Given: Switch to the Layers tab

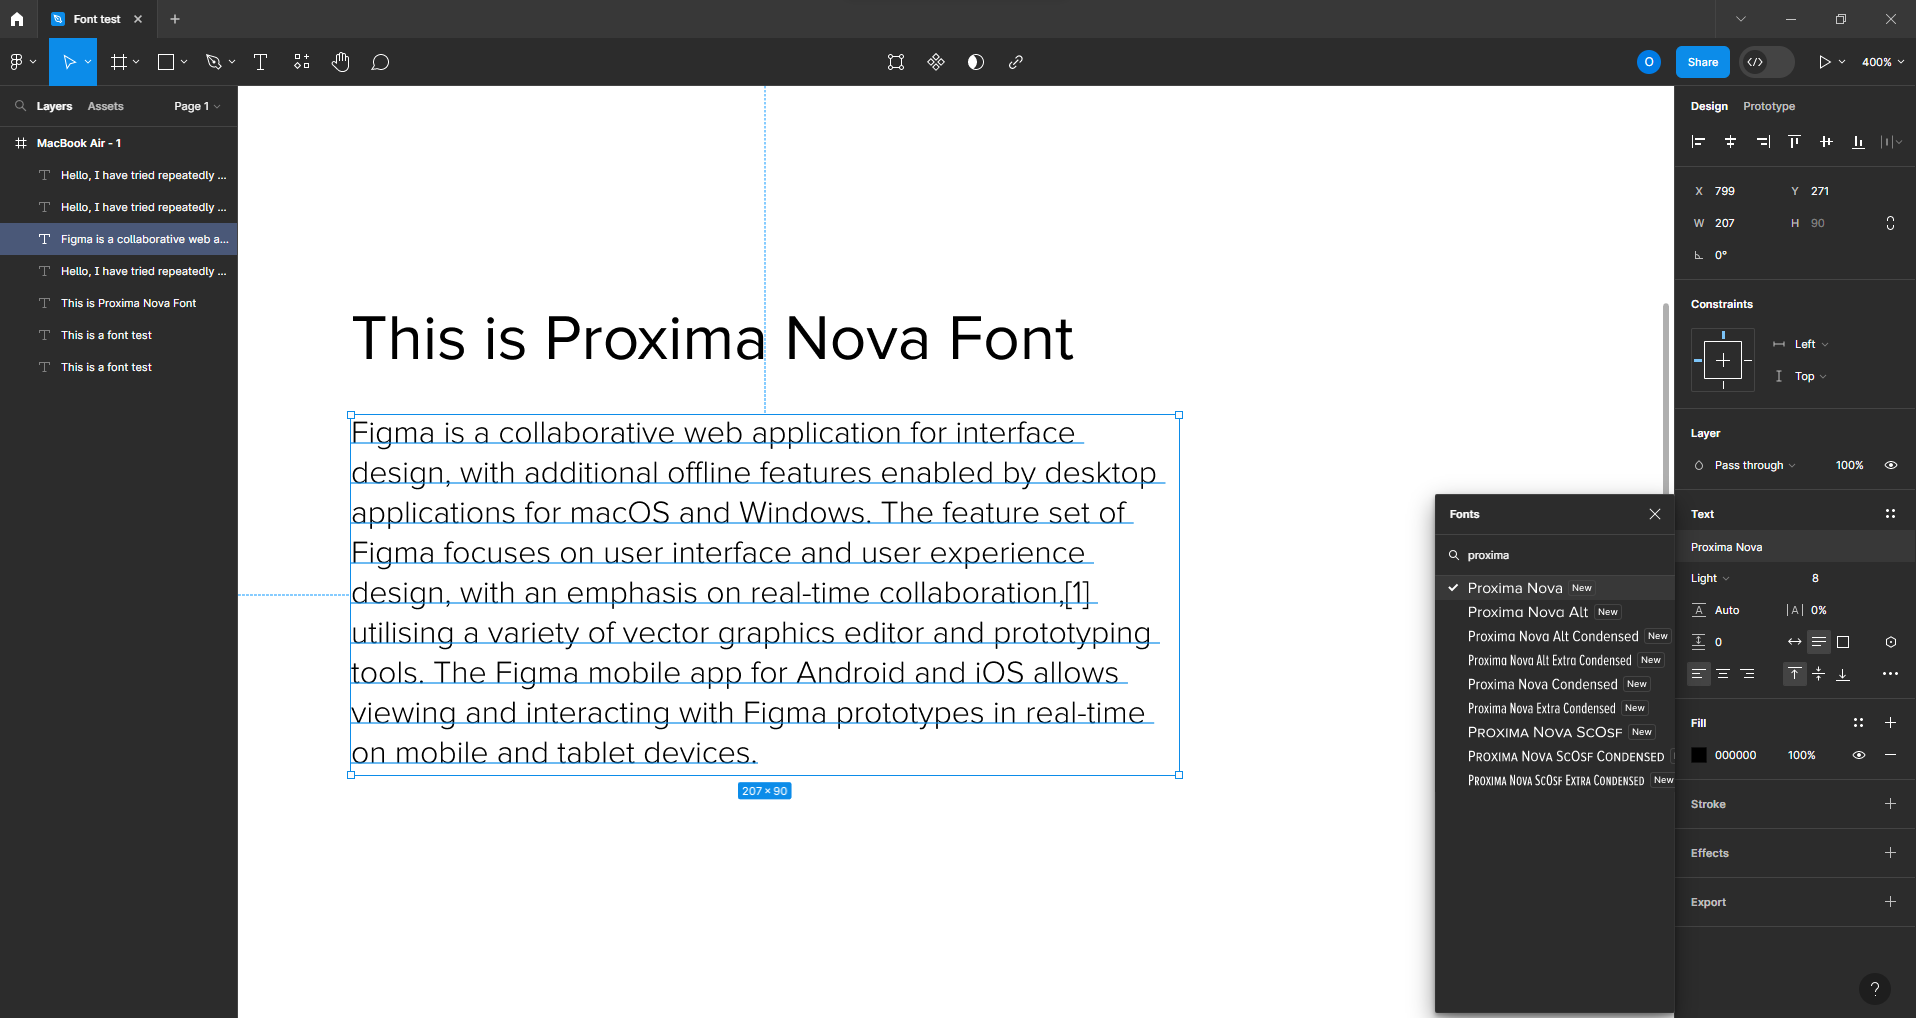Looking at the screenshot, I should pos(54,106).
